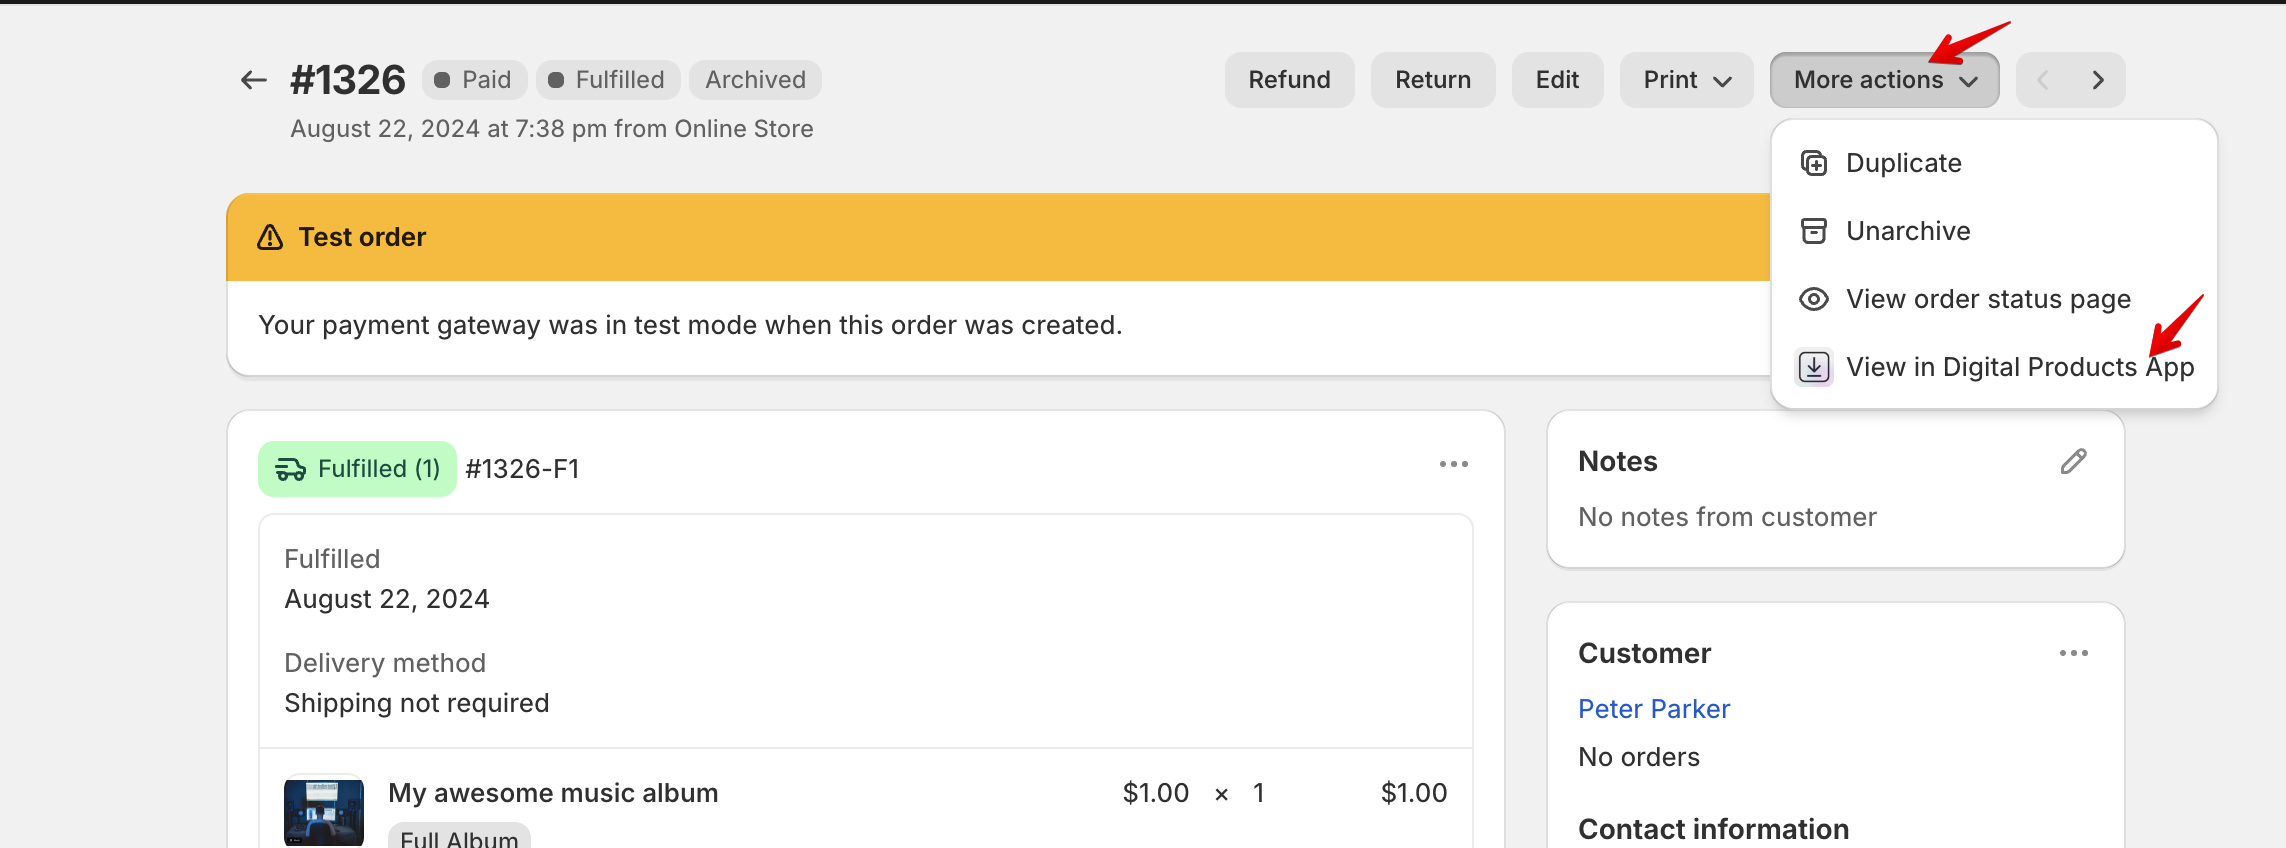Click the eye icon next to View order status page
The height and width of the screenshot is (848, 2286).
point(1812,298)
